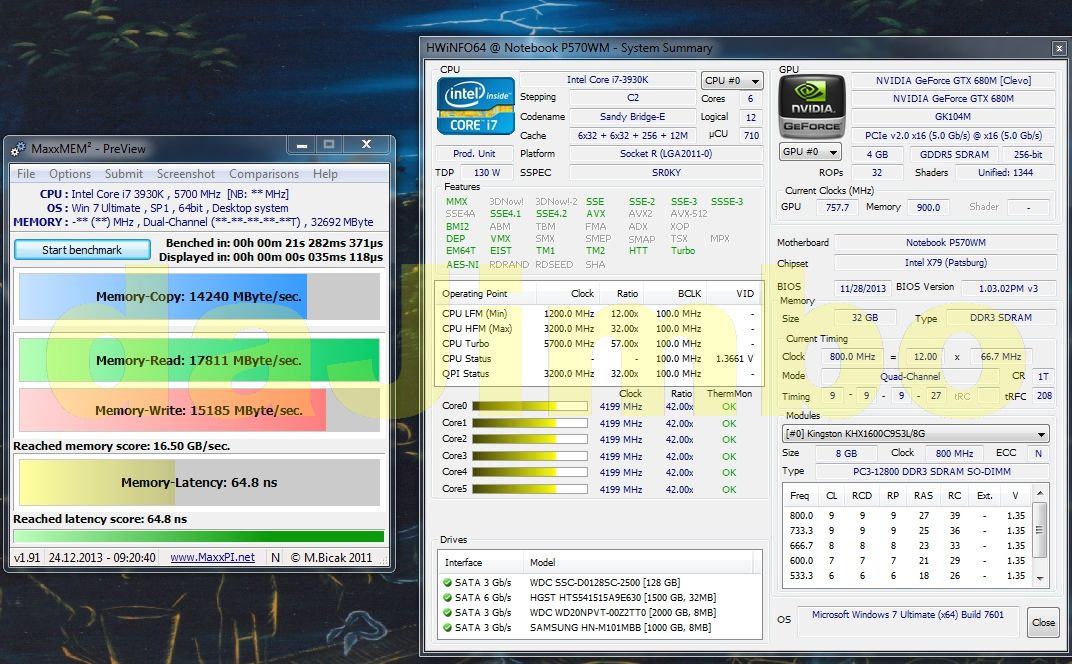Viewport: 1072px width, 664px height.
Task: Click the Close button in HWiNFO64
Action: click(x=1043, y=622)
